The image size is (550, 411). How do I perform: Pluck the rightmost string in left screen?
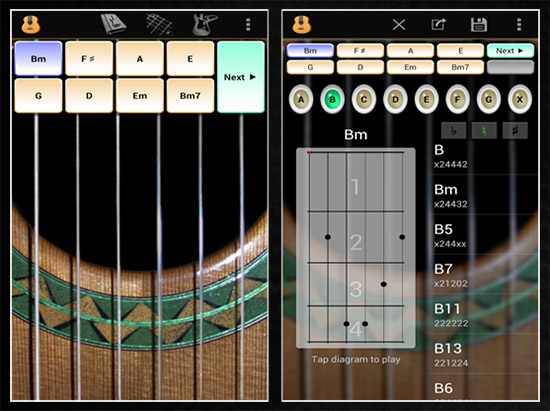click(x=242, y=256)
